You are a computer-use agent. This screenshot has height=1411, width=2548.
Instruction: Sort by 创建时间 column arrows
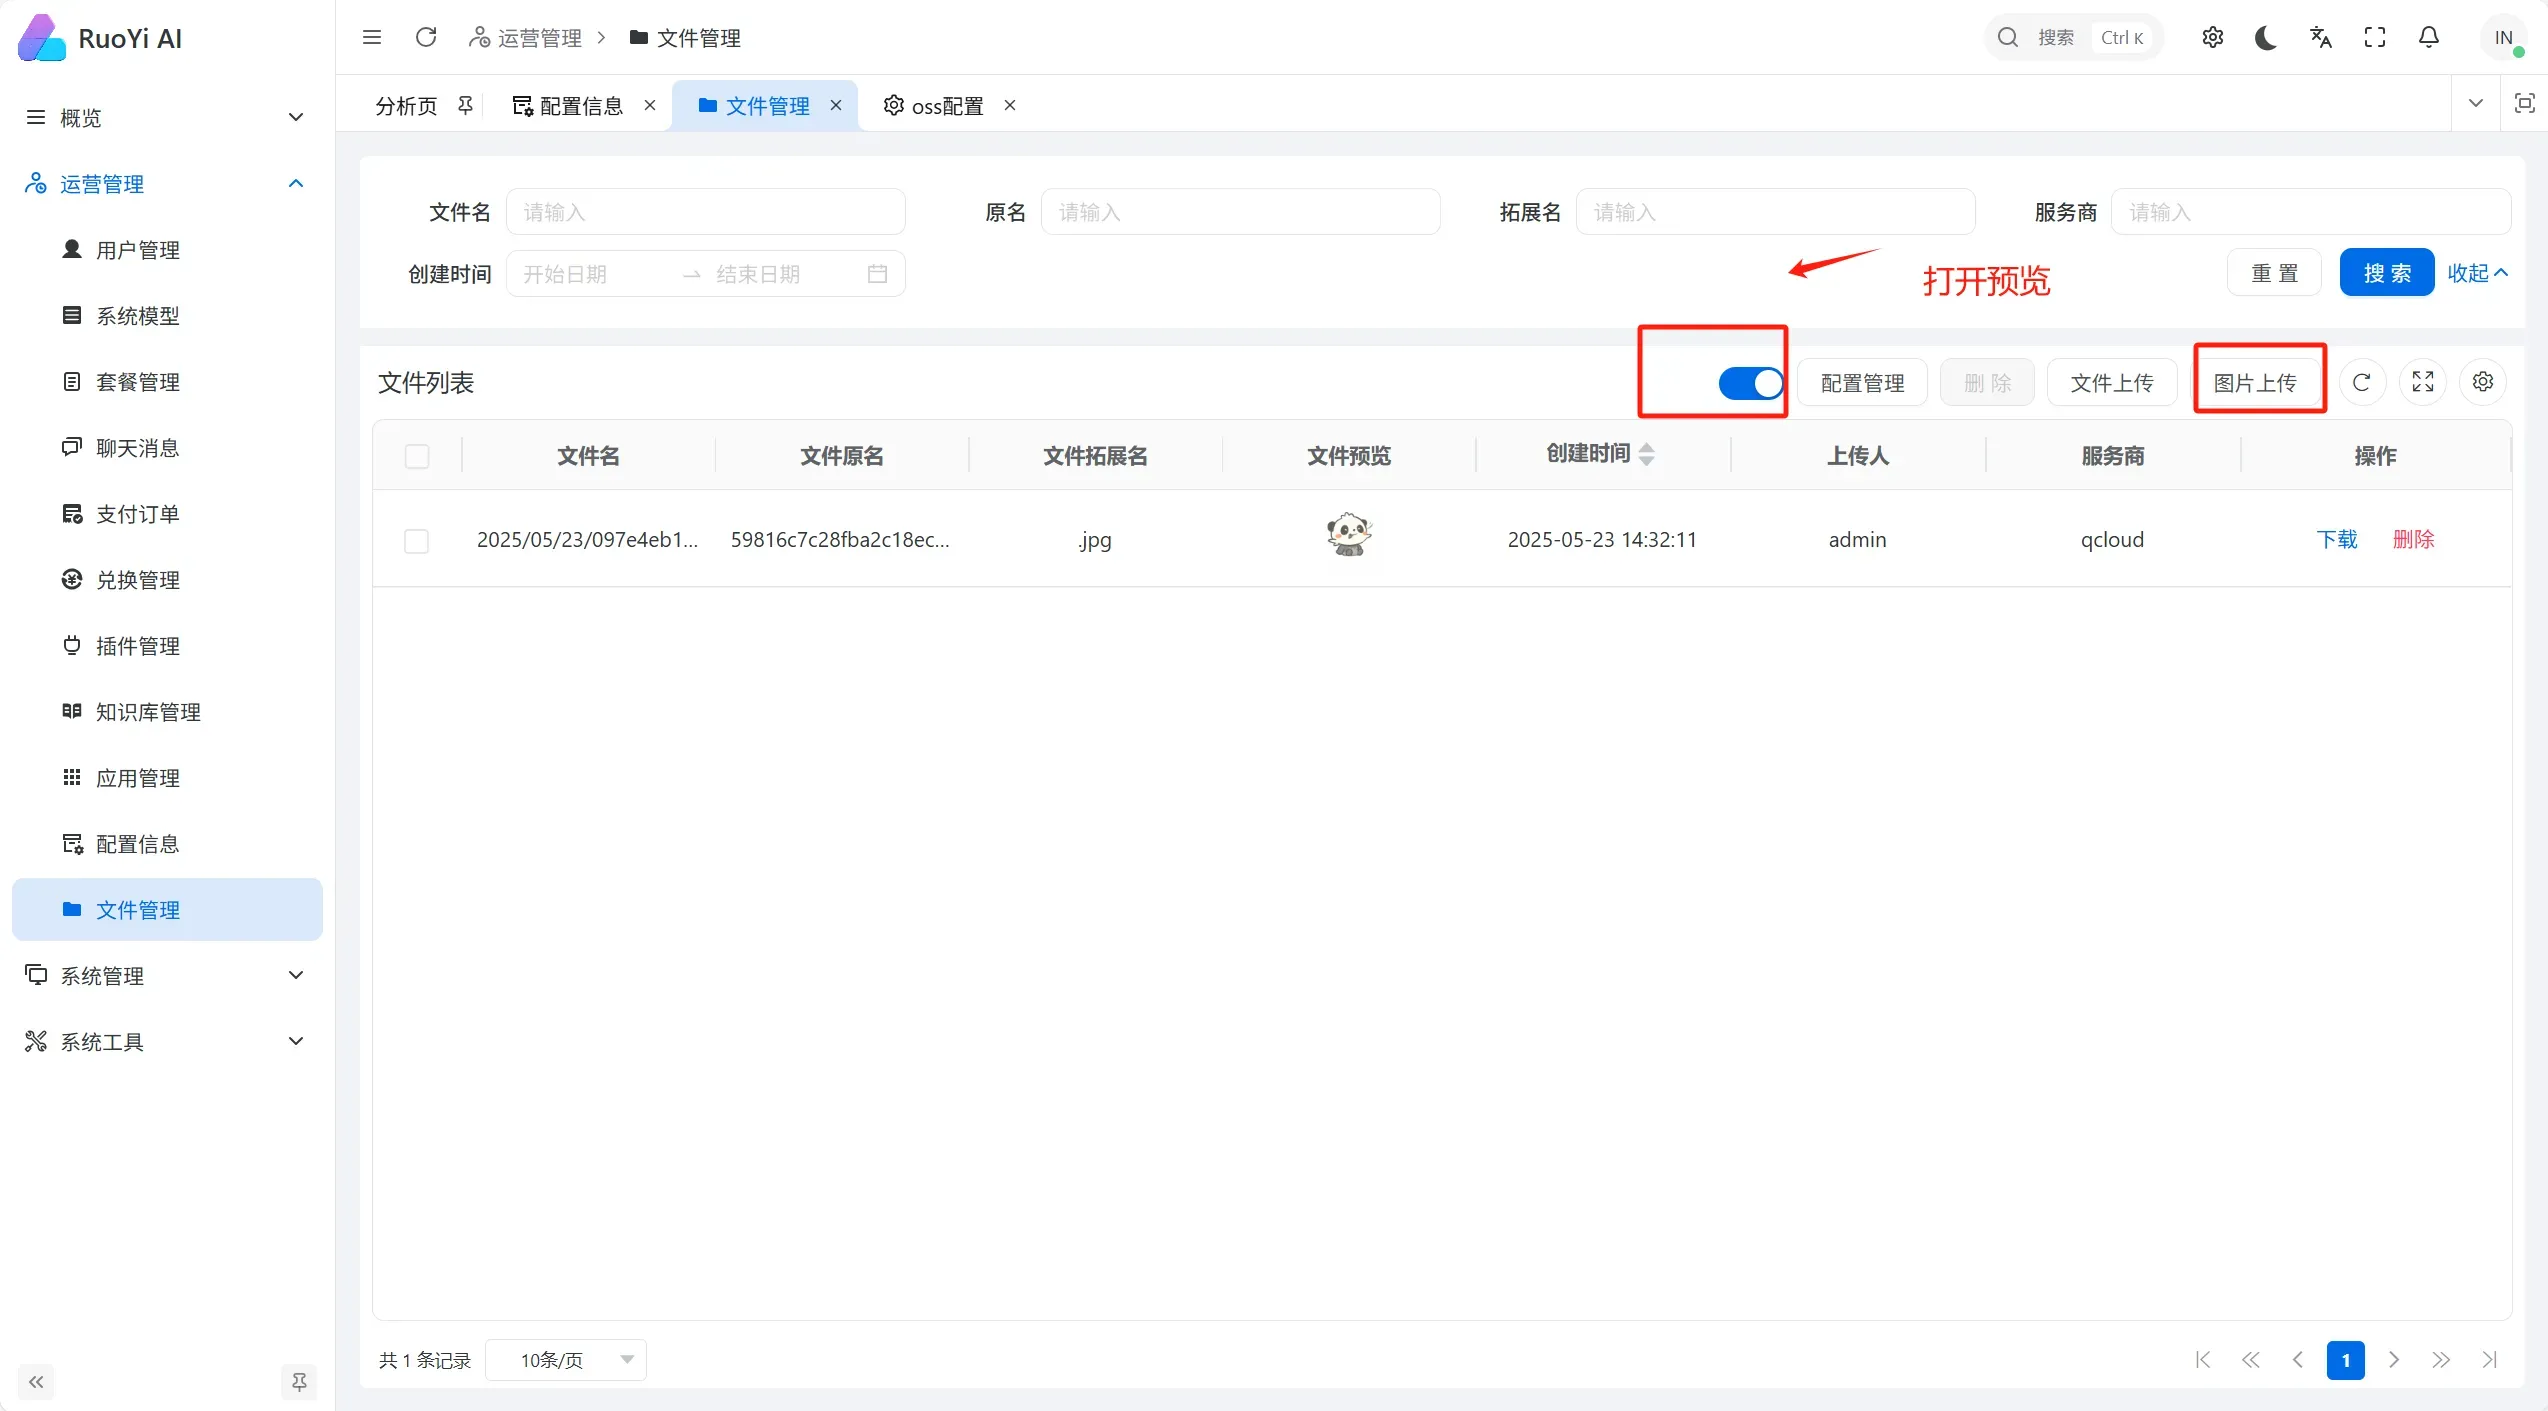(x=1646, y=455)
